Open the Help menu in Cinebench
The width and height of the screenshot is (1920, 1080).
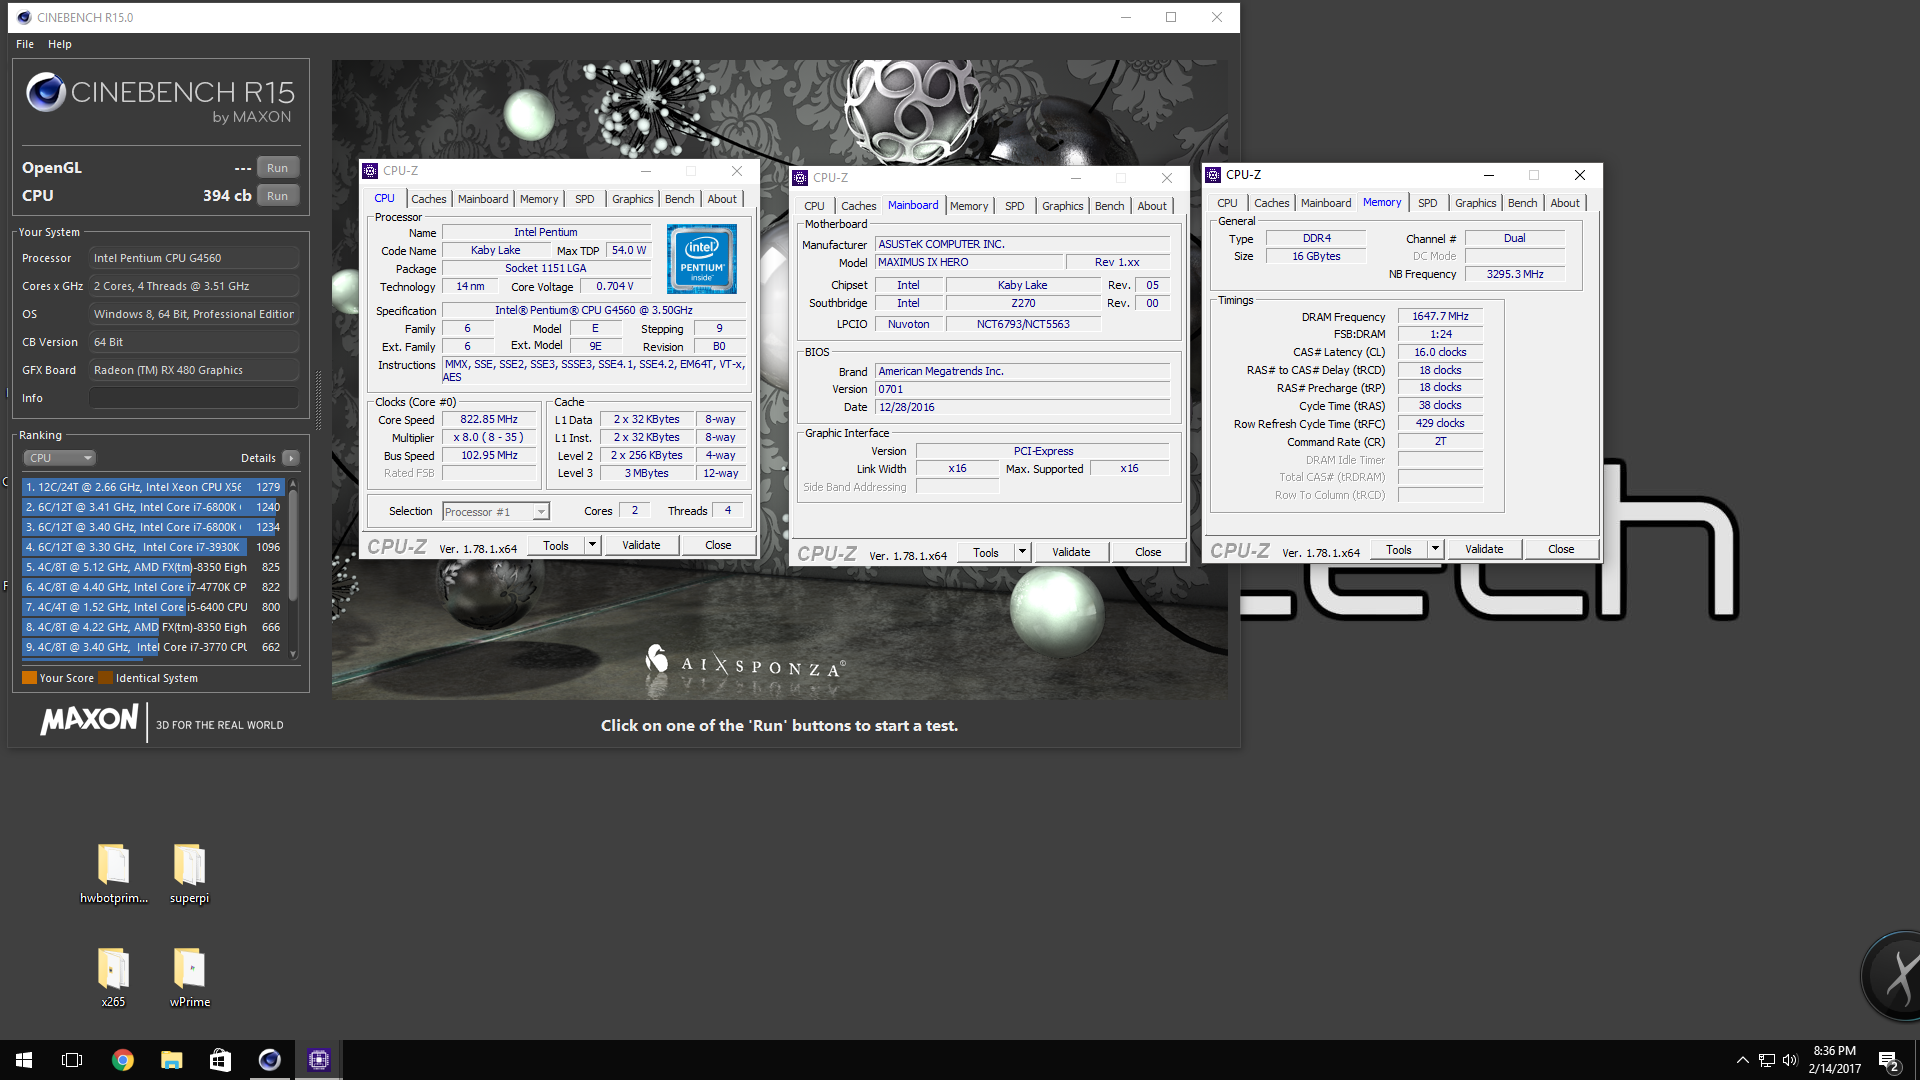(60, 44)
